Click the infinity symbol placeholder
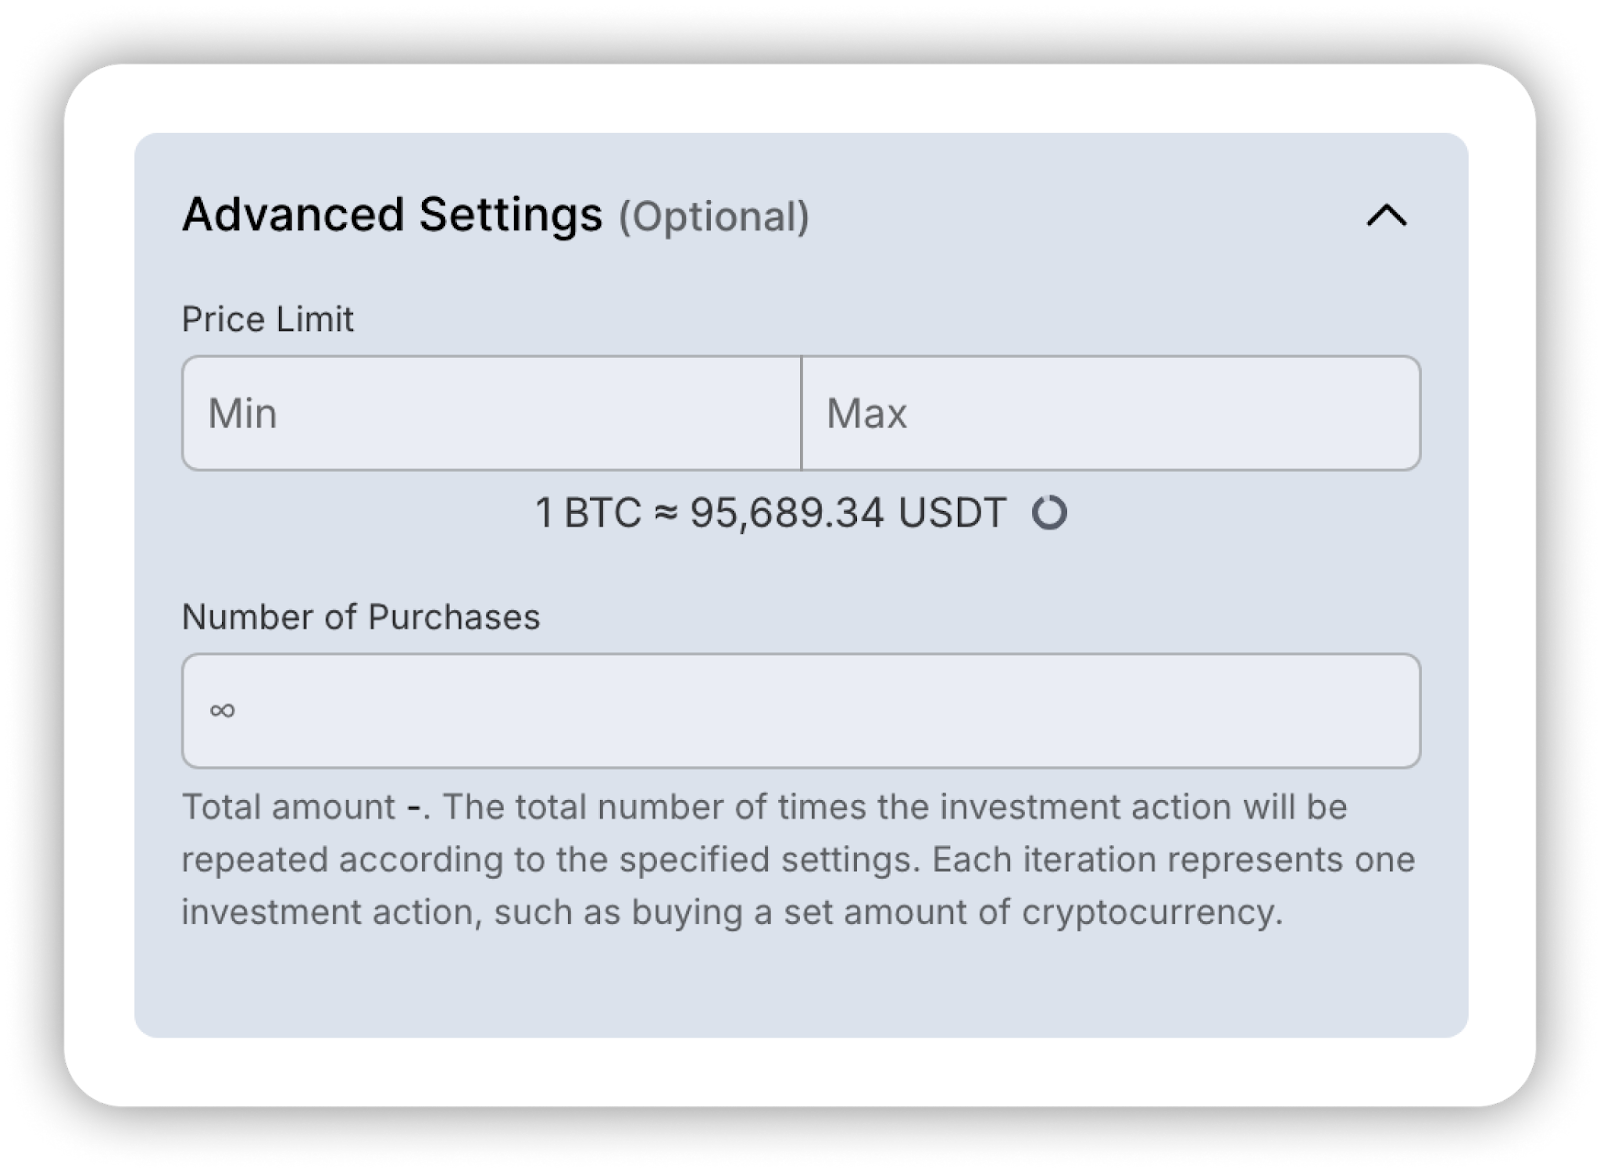 (222, 711)
